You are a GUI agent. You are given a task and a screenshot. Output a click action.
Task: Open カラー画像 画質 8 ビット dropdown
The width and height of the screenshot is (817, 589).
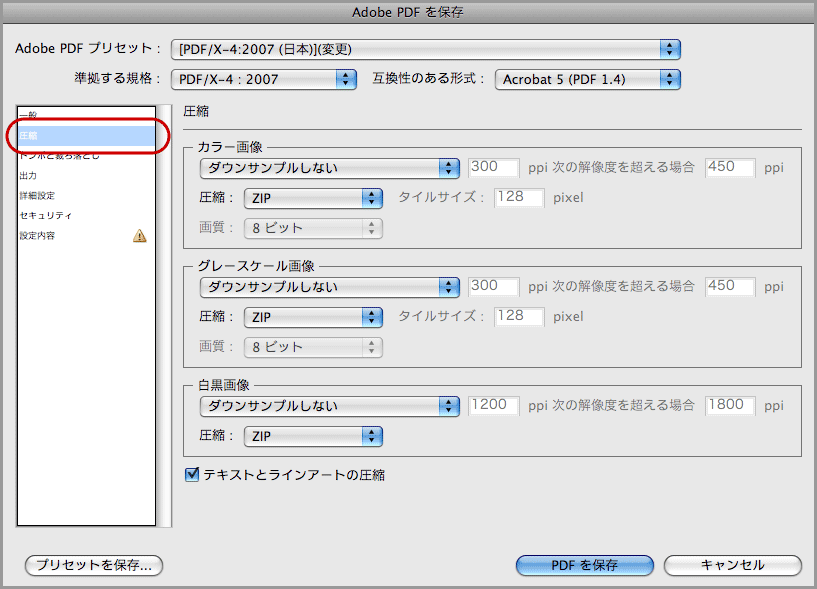click(x=313, y=228)
